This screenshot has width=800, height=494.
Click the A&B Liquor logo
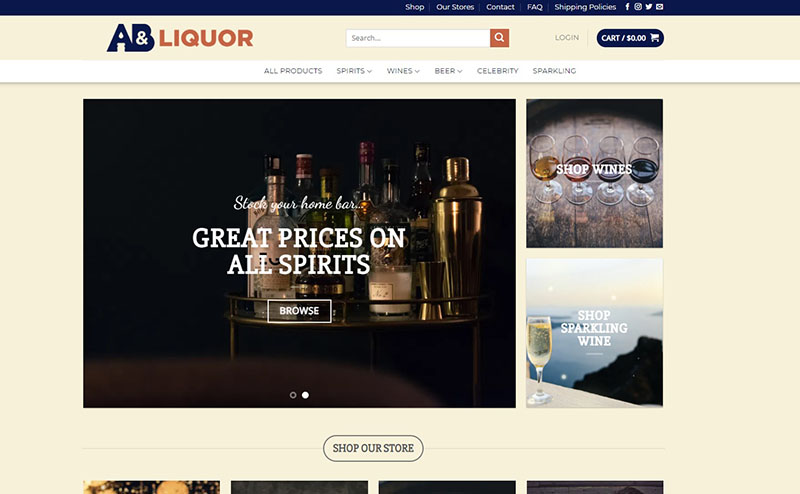pos(180,38)
